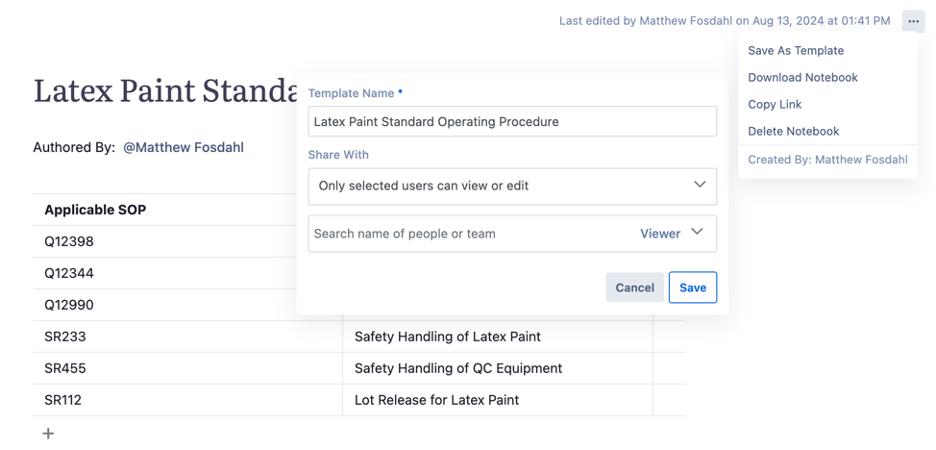The image size is (936, 450).
Task: Choose Download Notebook from the menu
Action: click(802, 77)
